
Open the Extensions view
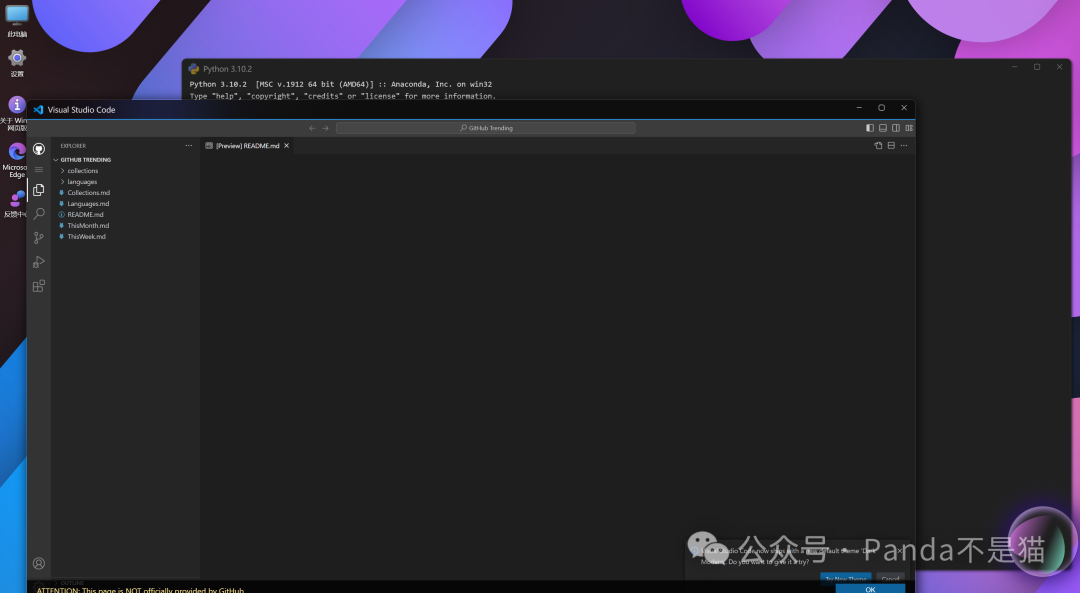(39, 286)
